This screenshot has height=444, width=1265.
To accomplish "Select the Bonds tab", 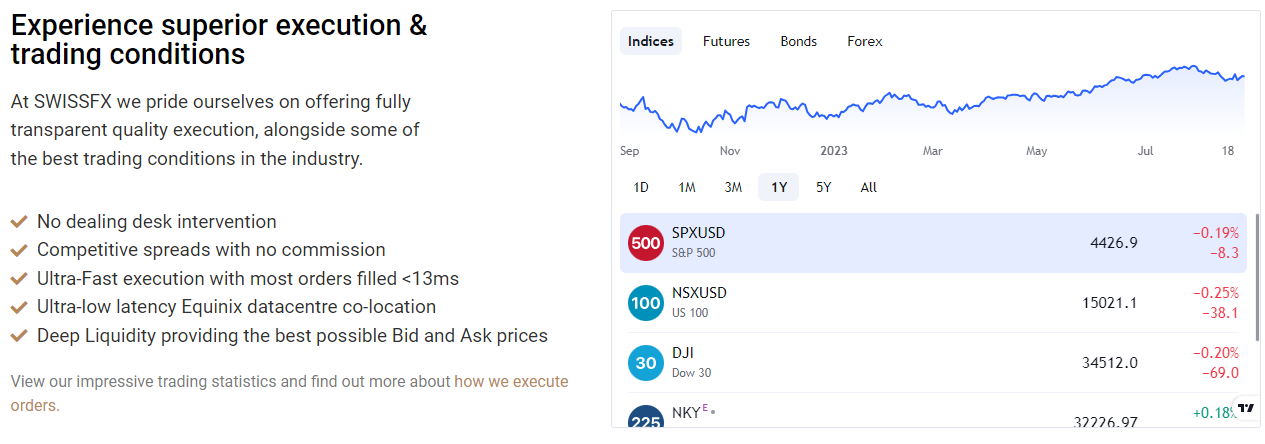I will 798,41.
